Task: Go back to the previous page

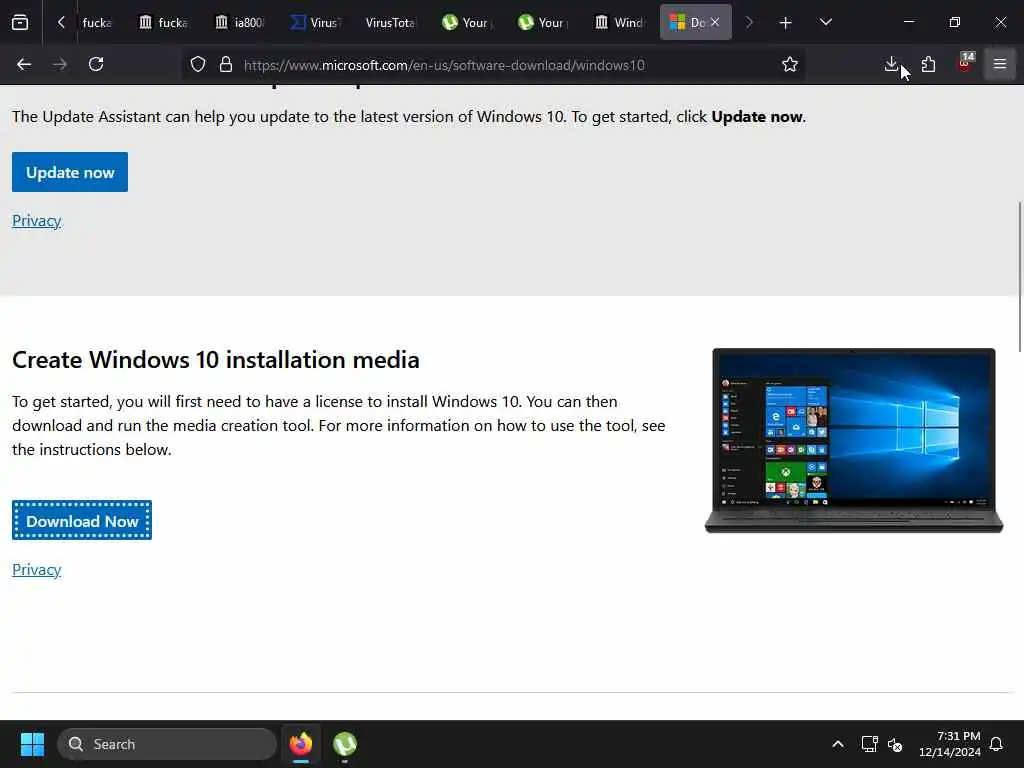Action: point(24,64)
